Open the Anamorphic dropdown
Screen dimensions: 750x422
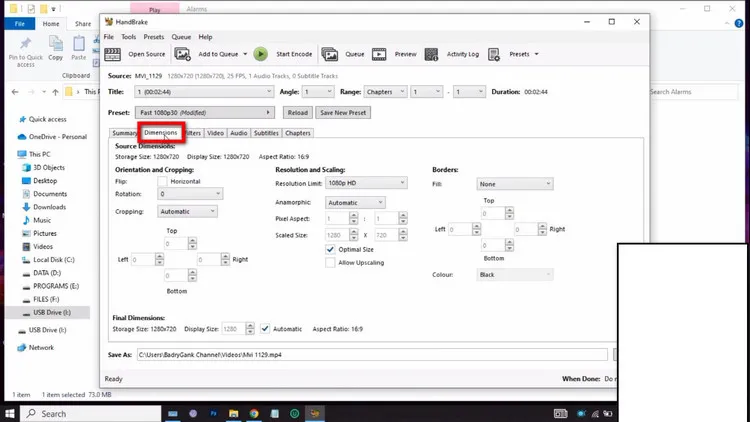355,203
